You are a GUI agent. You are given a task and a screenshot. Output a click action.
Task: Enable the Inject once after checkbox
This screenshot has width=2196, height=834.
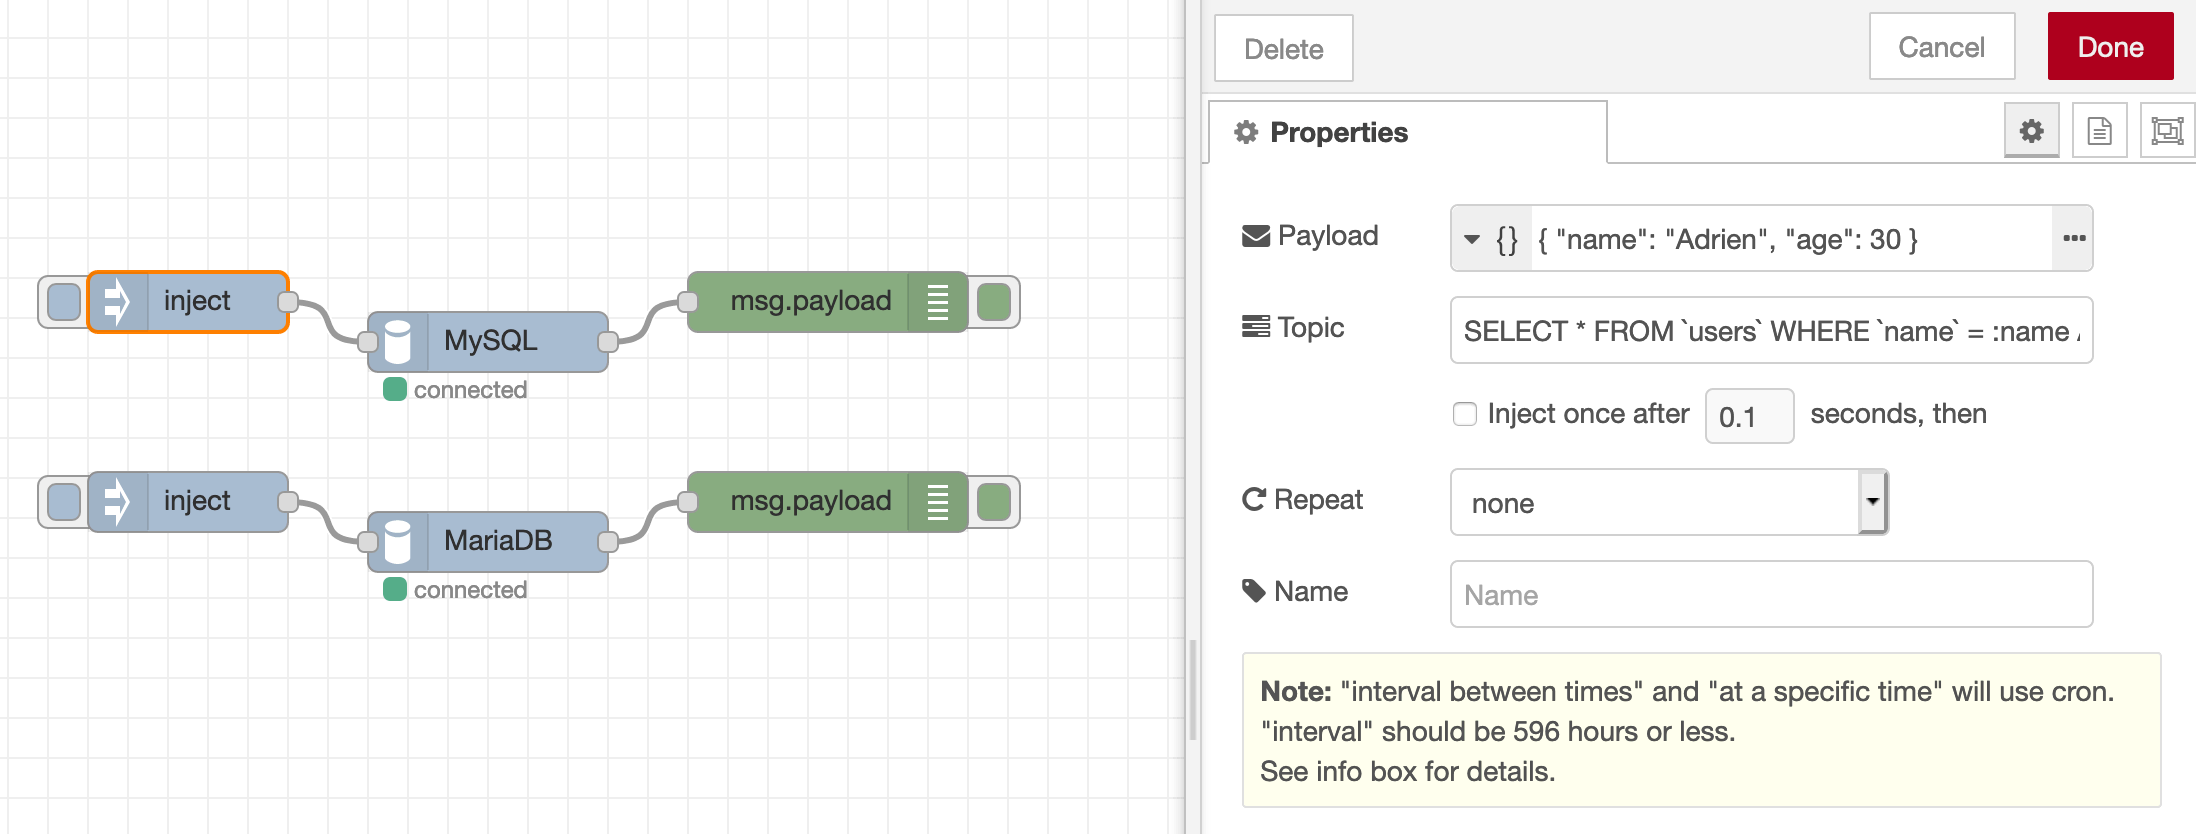[x=1465, y=414]
